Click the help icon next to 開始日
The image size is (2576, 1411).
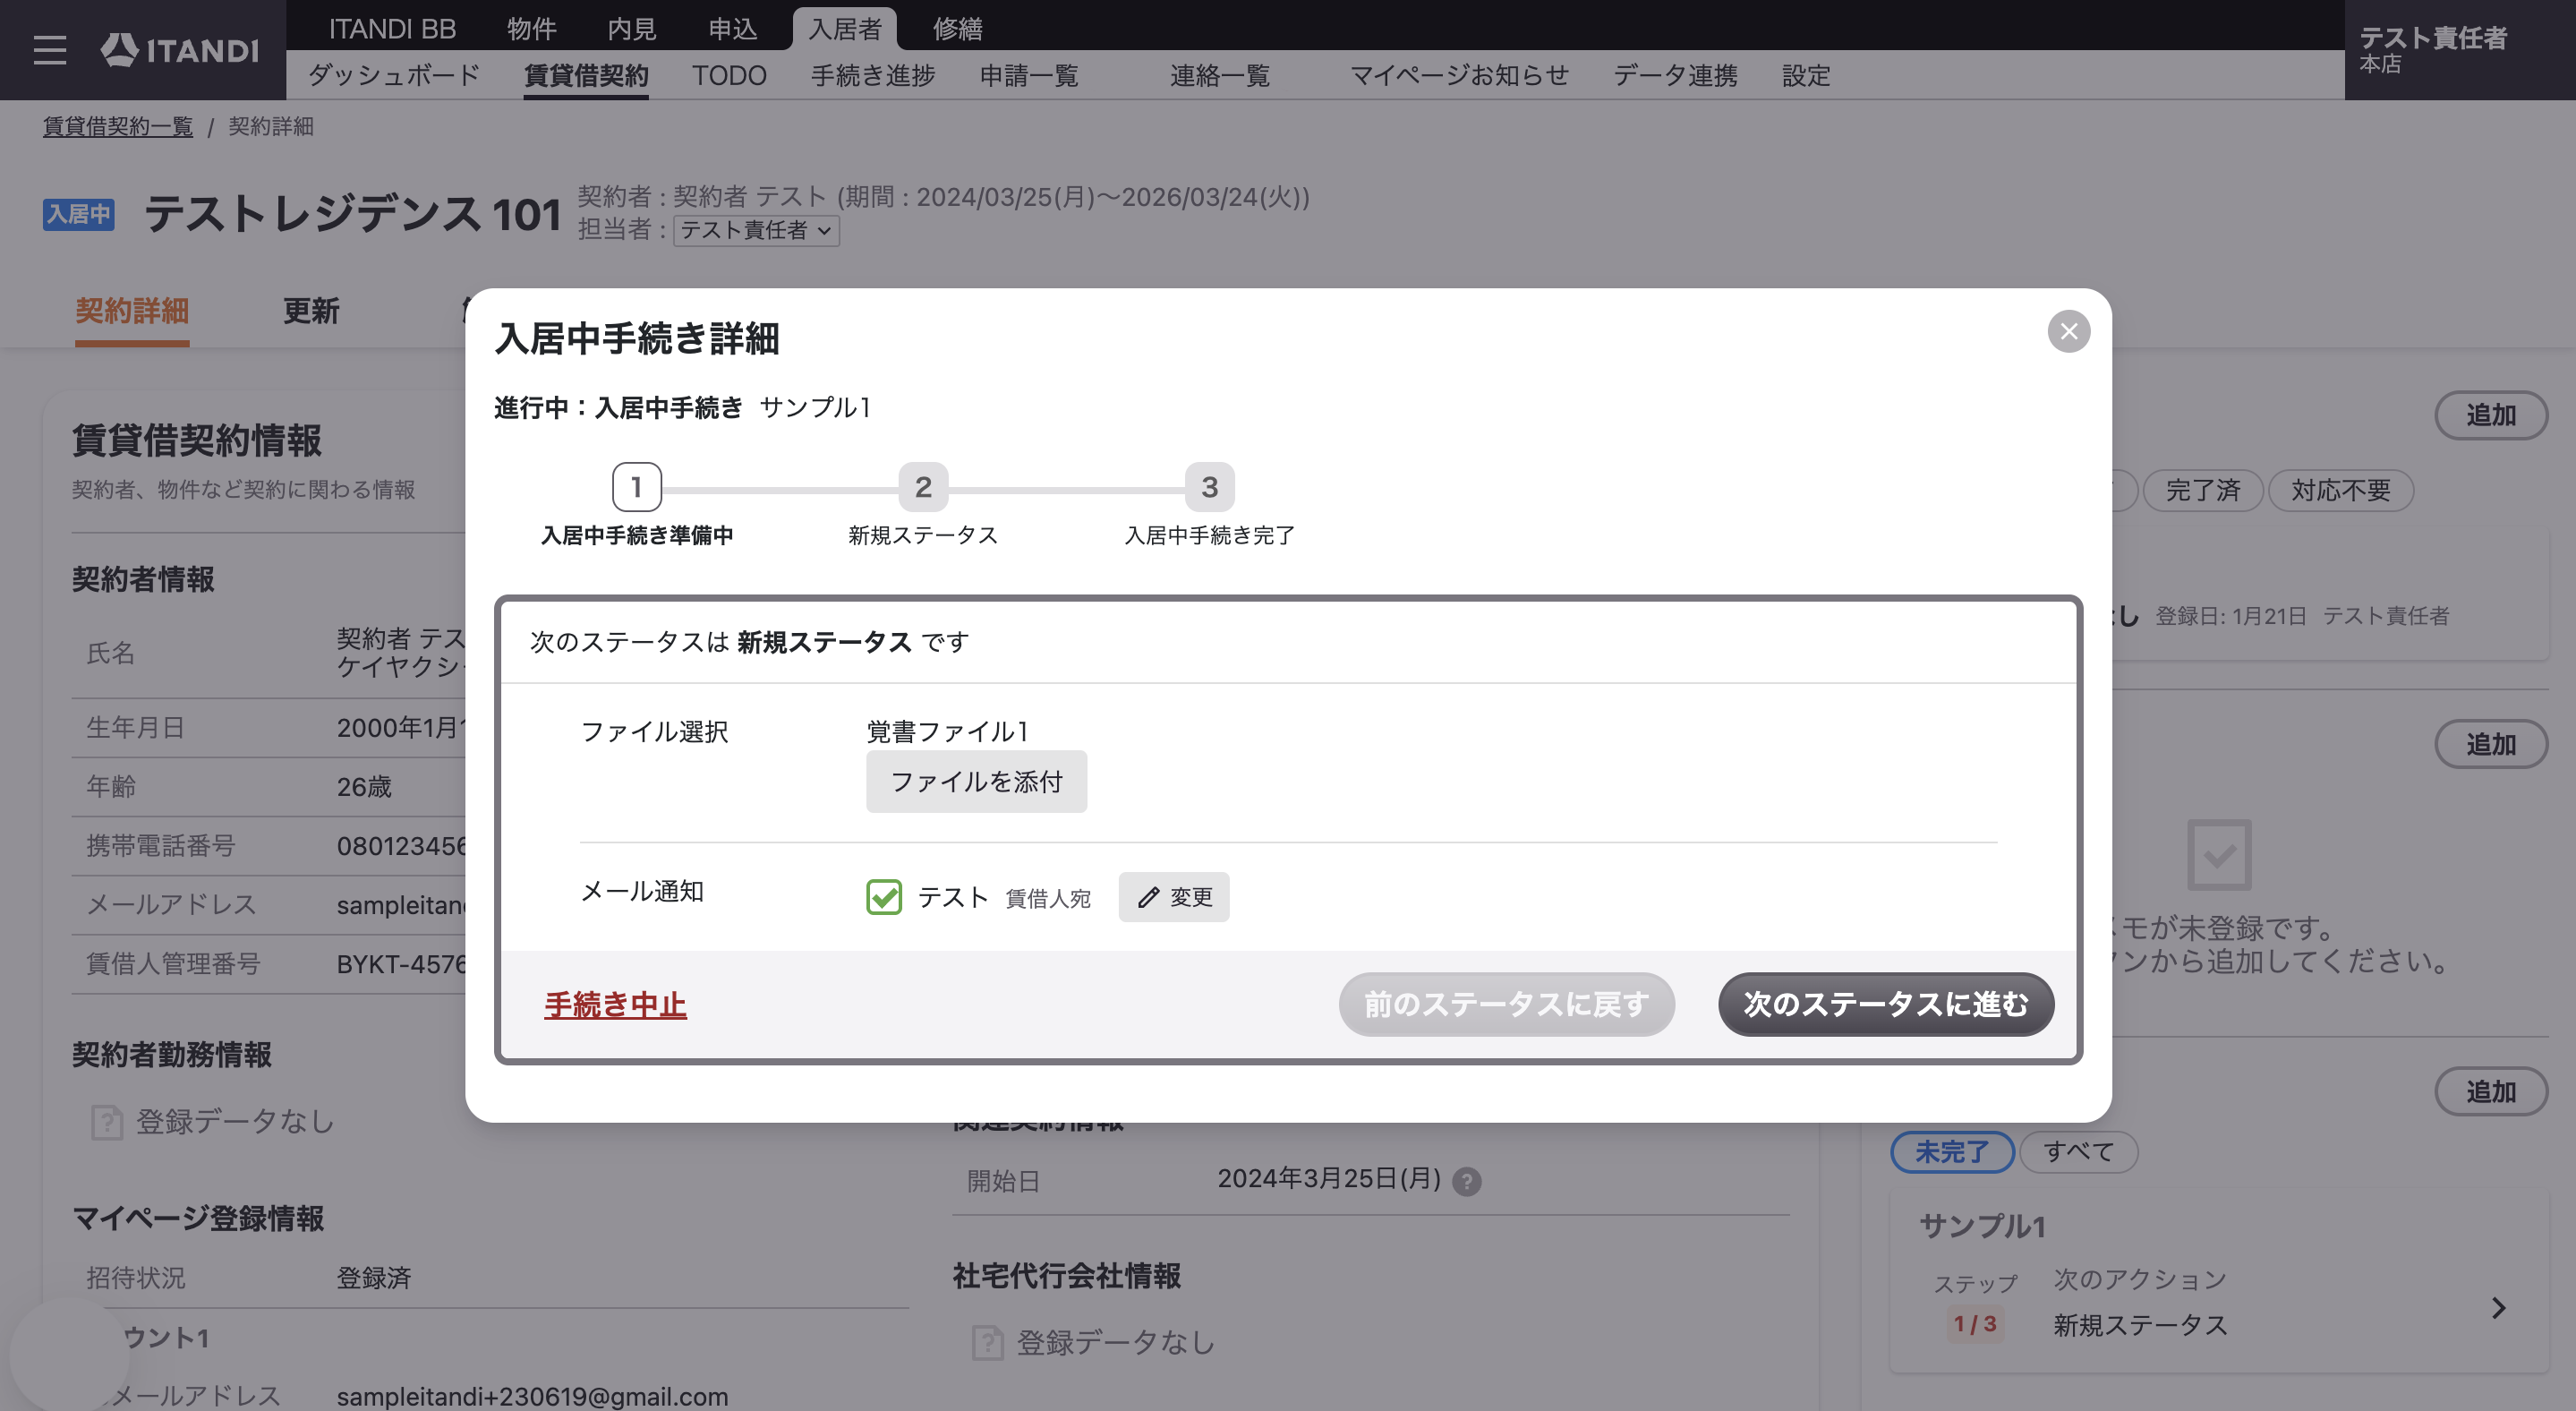point(1466,1181)
